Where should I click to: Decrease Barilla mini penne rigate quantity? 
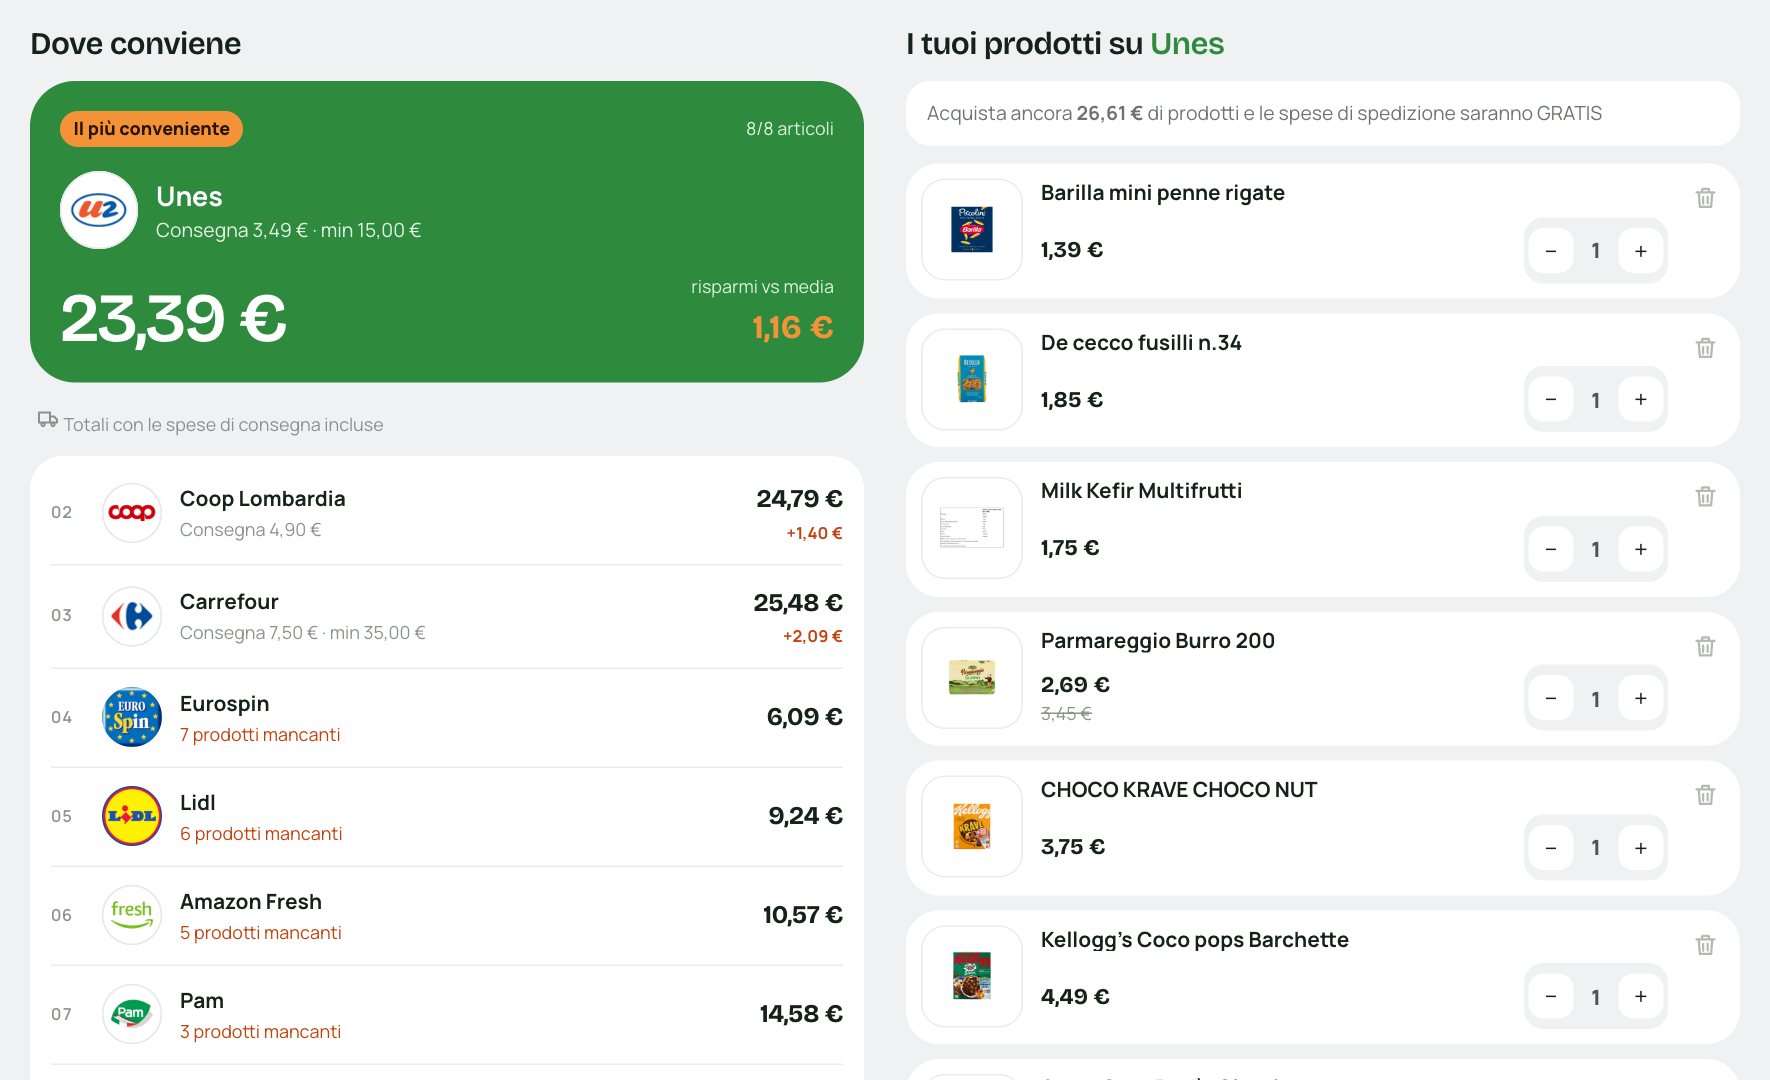(x=1551, y=251)
